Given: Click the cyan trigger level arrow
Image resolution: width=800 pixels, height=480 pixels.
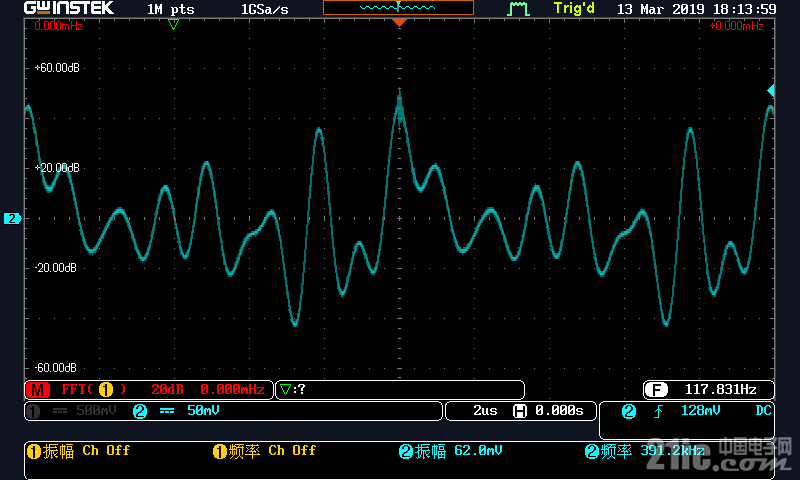Looking at the screenshot, I should click(771, 91).
